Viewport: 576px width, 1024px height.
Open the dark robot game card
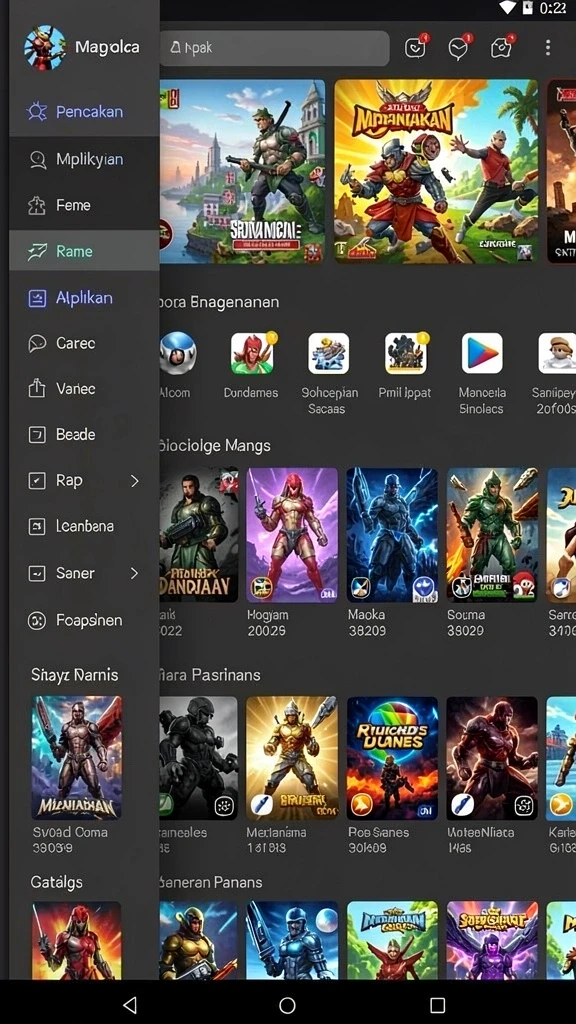(x=199, y=758)
